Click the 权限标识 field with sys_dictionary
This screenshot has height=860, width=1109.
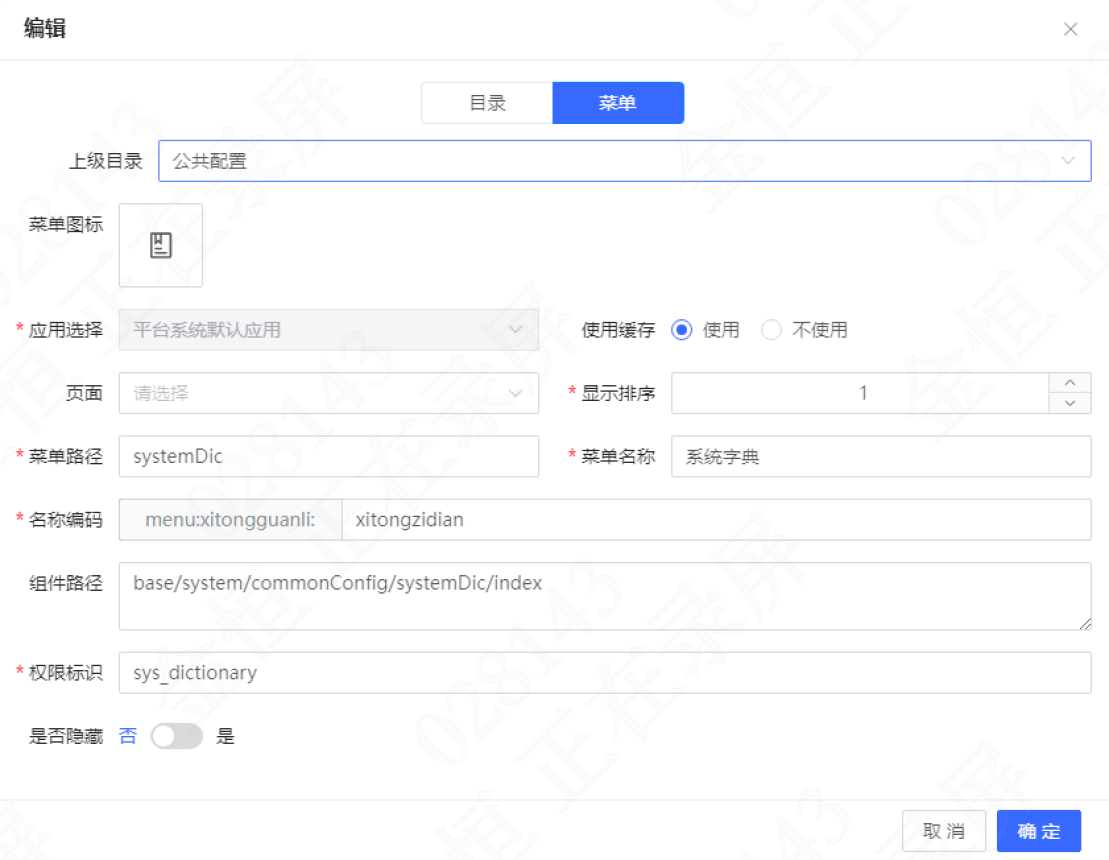pos(605,673)
